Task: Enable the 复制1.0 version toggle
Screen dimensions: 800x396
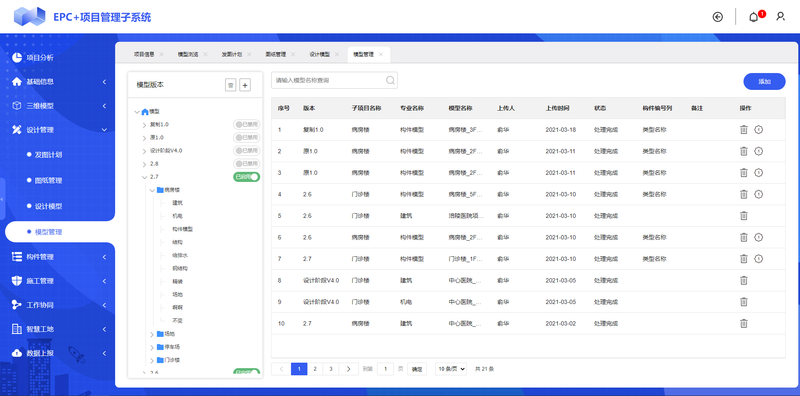Action: [246, 124]
